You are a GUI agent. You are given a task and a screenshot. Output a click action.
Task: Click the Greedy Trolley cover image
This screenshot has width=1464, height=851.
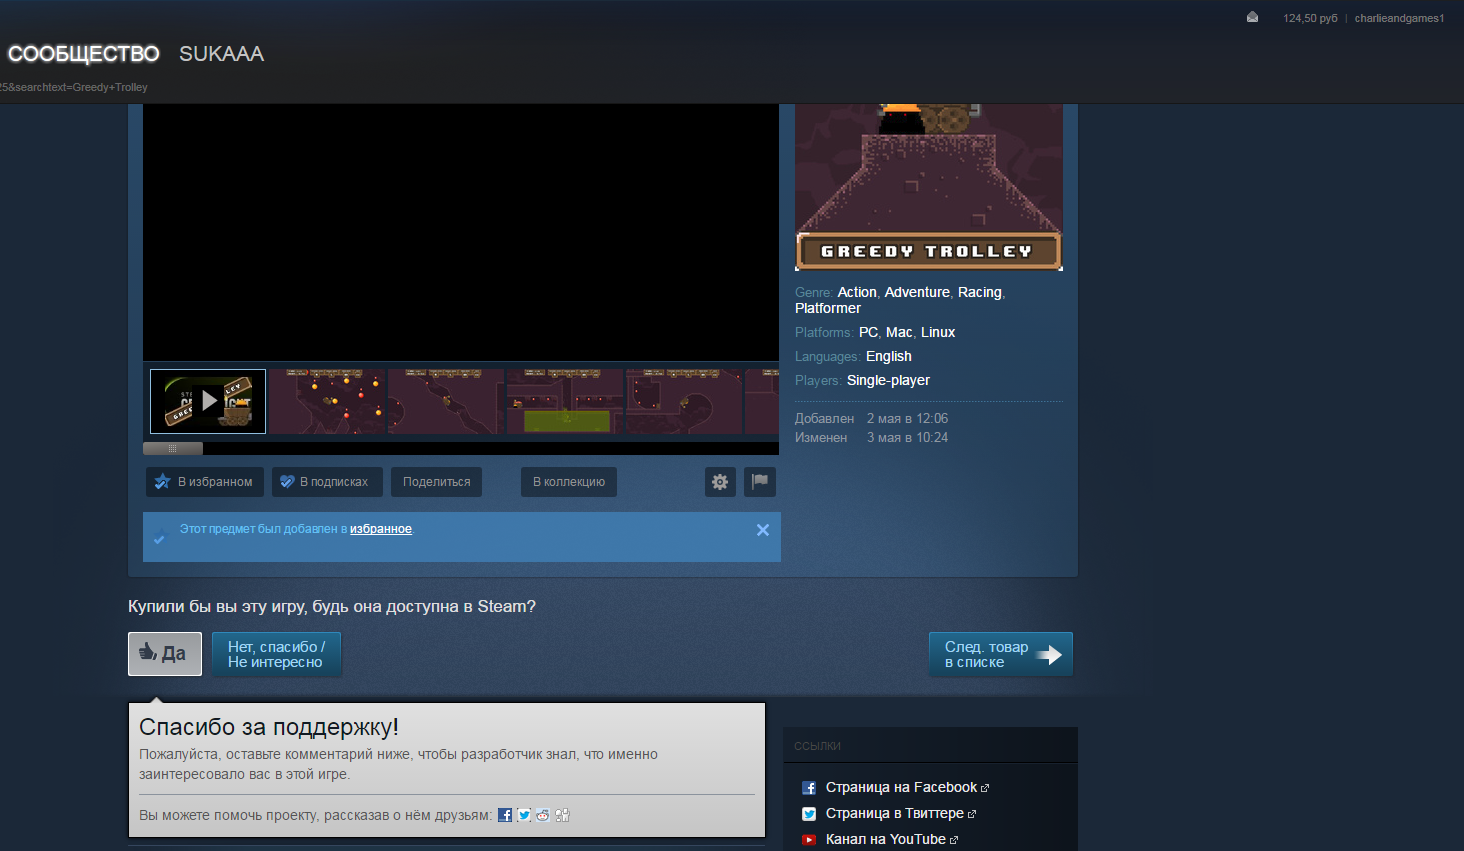(x=929, y=187)
